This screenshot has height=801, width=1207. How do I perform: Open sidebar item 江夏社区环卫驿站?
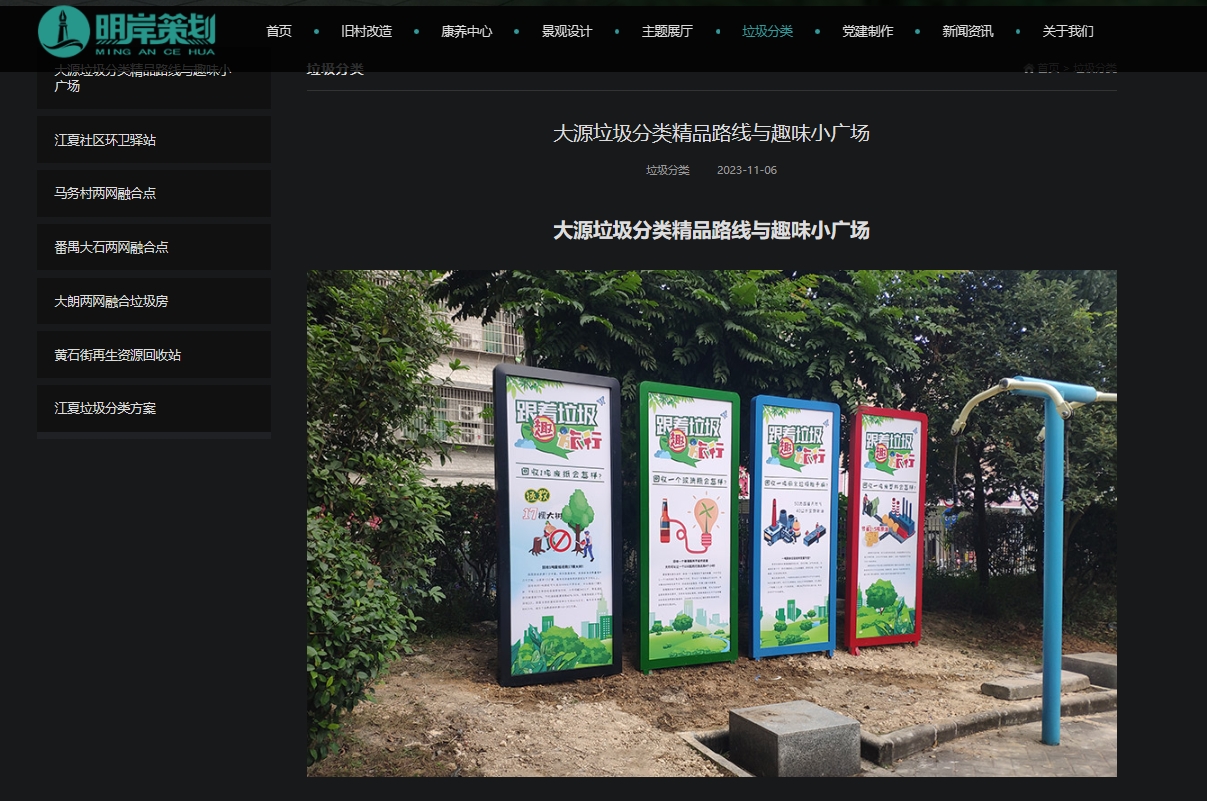point(154,140)
